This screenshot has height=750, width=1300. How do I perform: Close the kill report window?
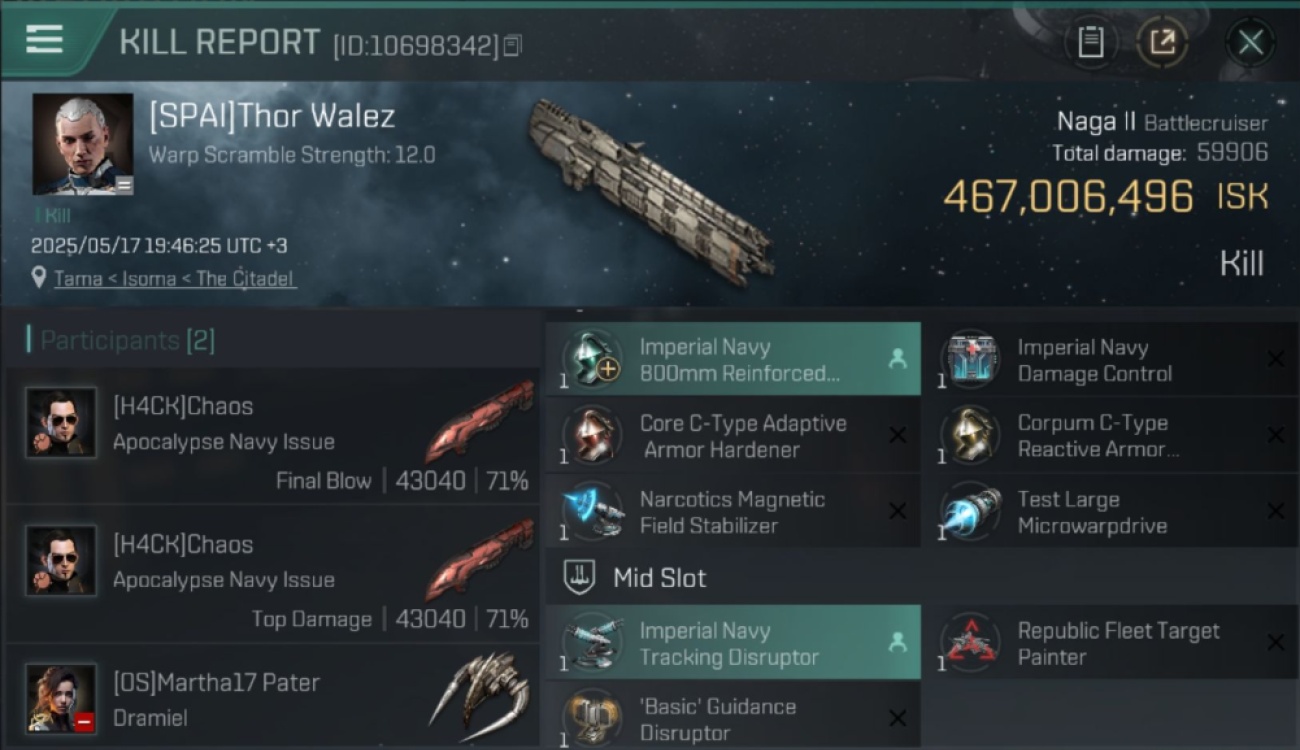tap(1250, 42)
